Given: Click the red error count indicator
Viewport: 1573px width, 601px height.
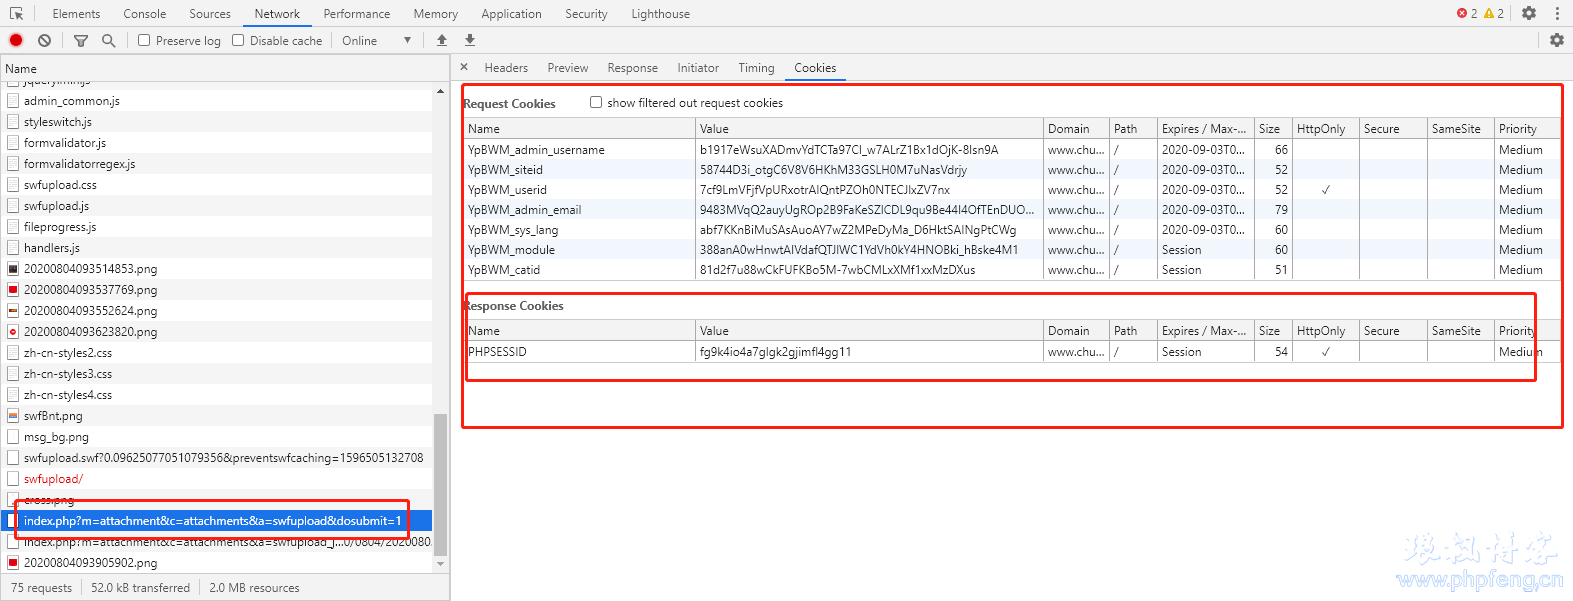Looking at the screenshot, I should [x=1467, y=13].
